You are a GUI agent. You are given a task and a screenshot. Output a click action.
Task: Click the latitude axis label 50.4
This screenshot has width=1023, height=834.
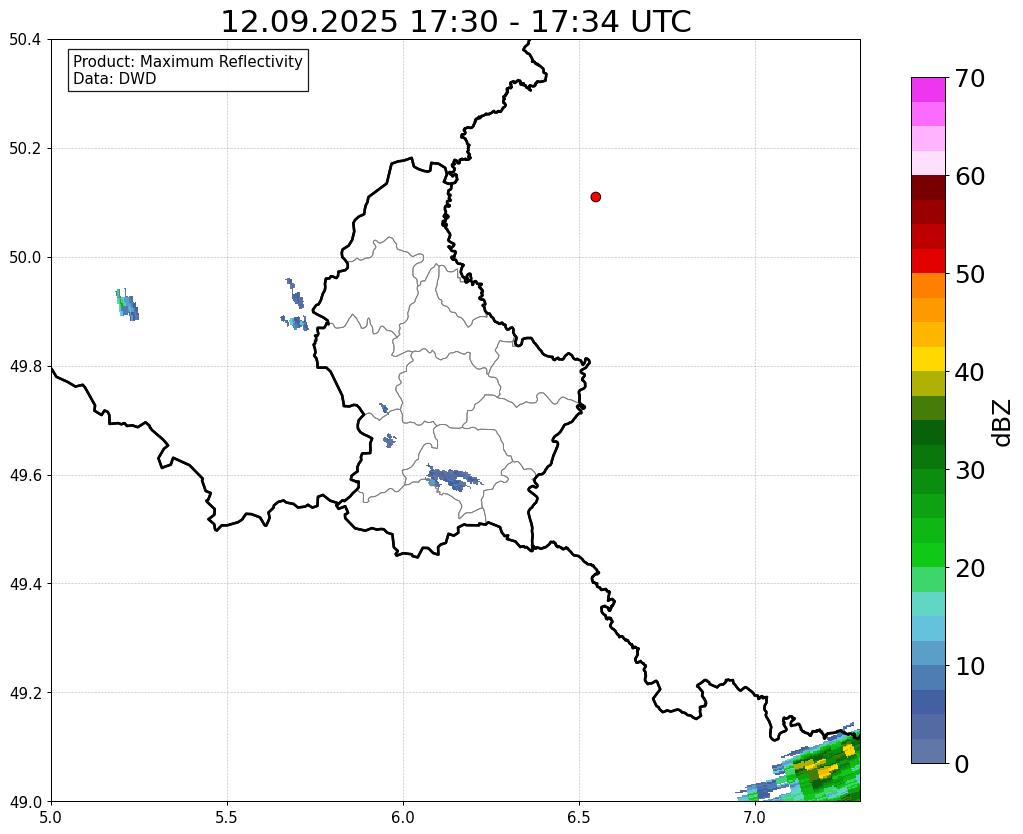point(25,40)
